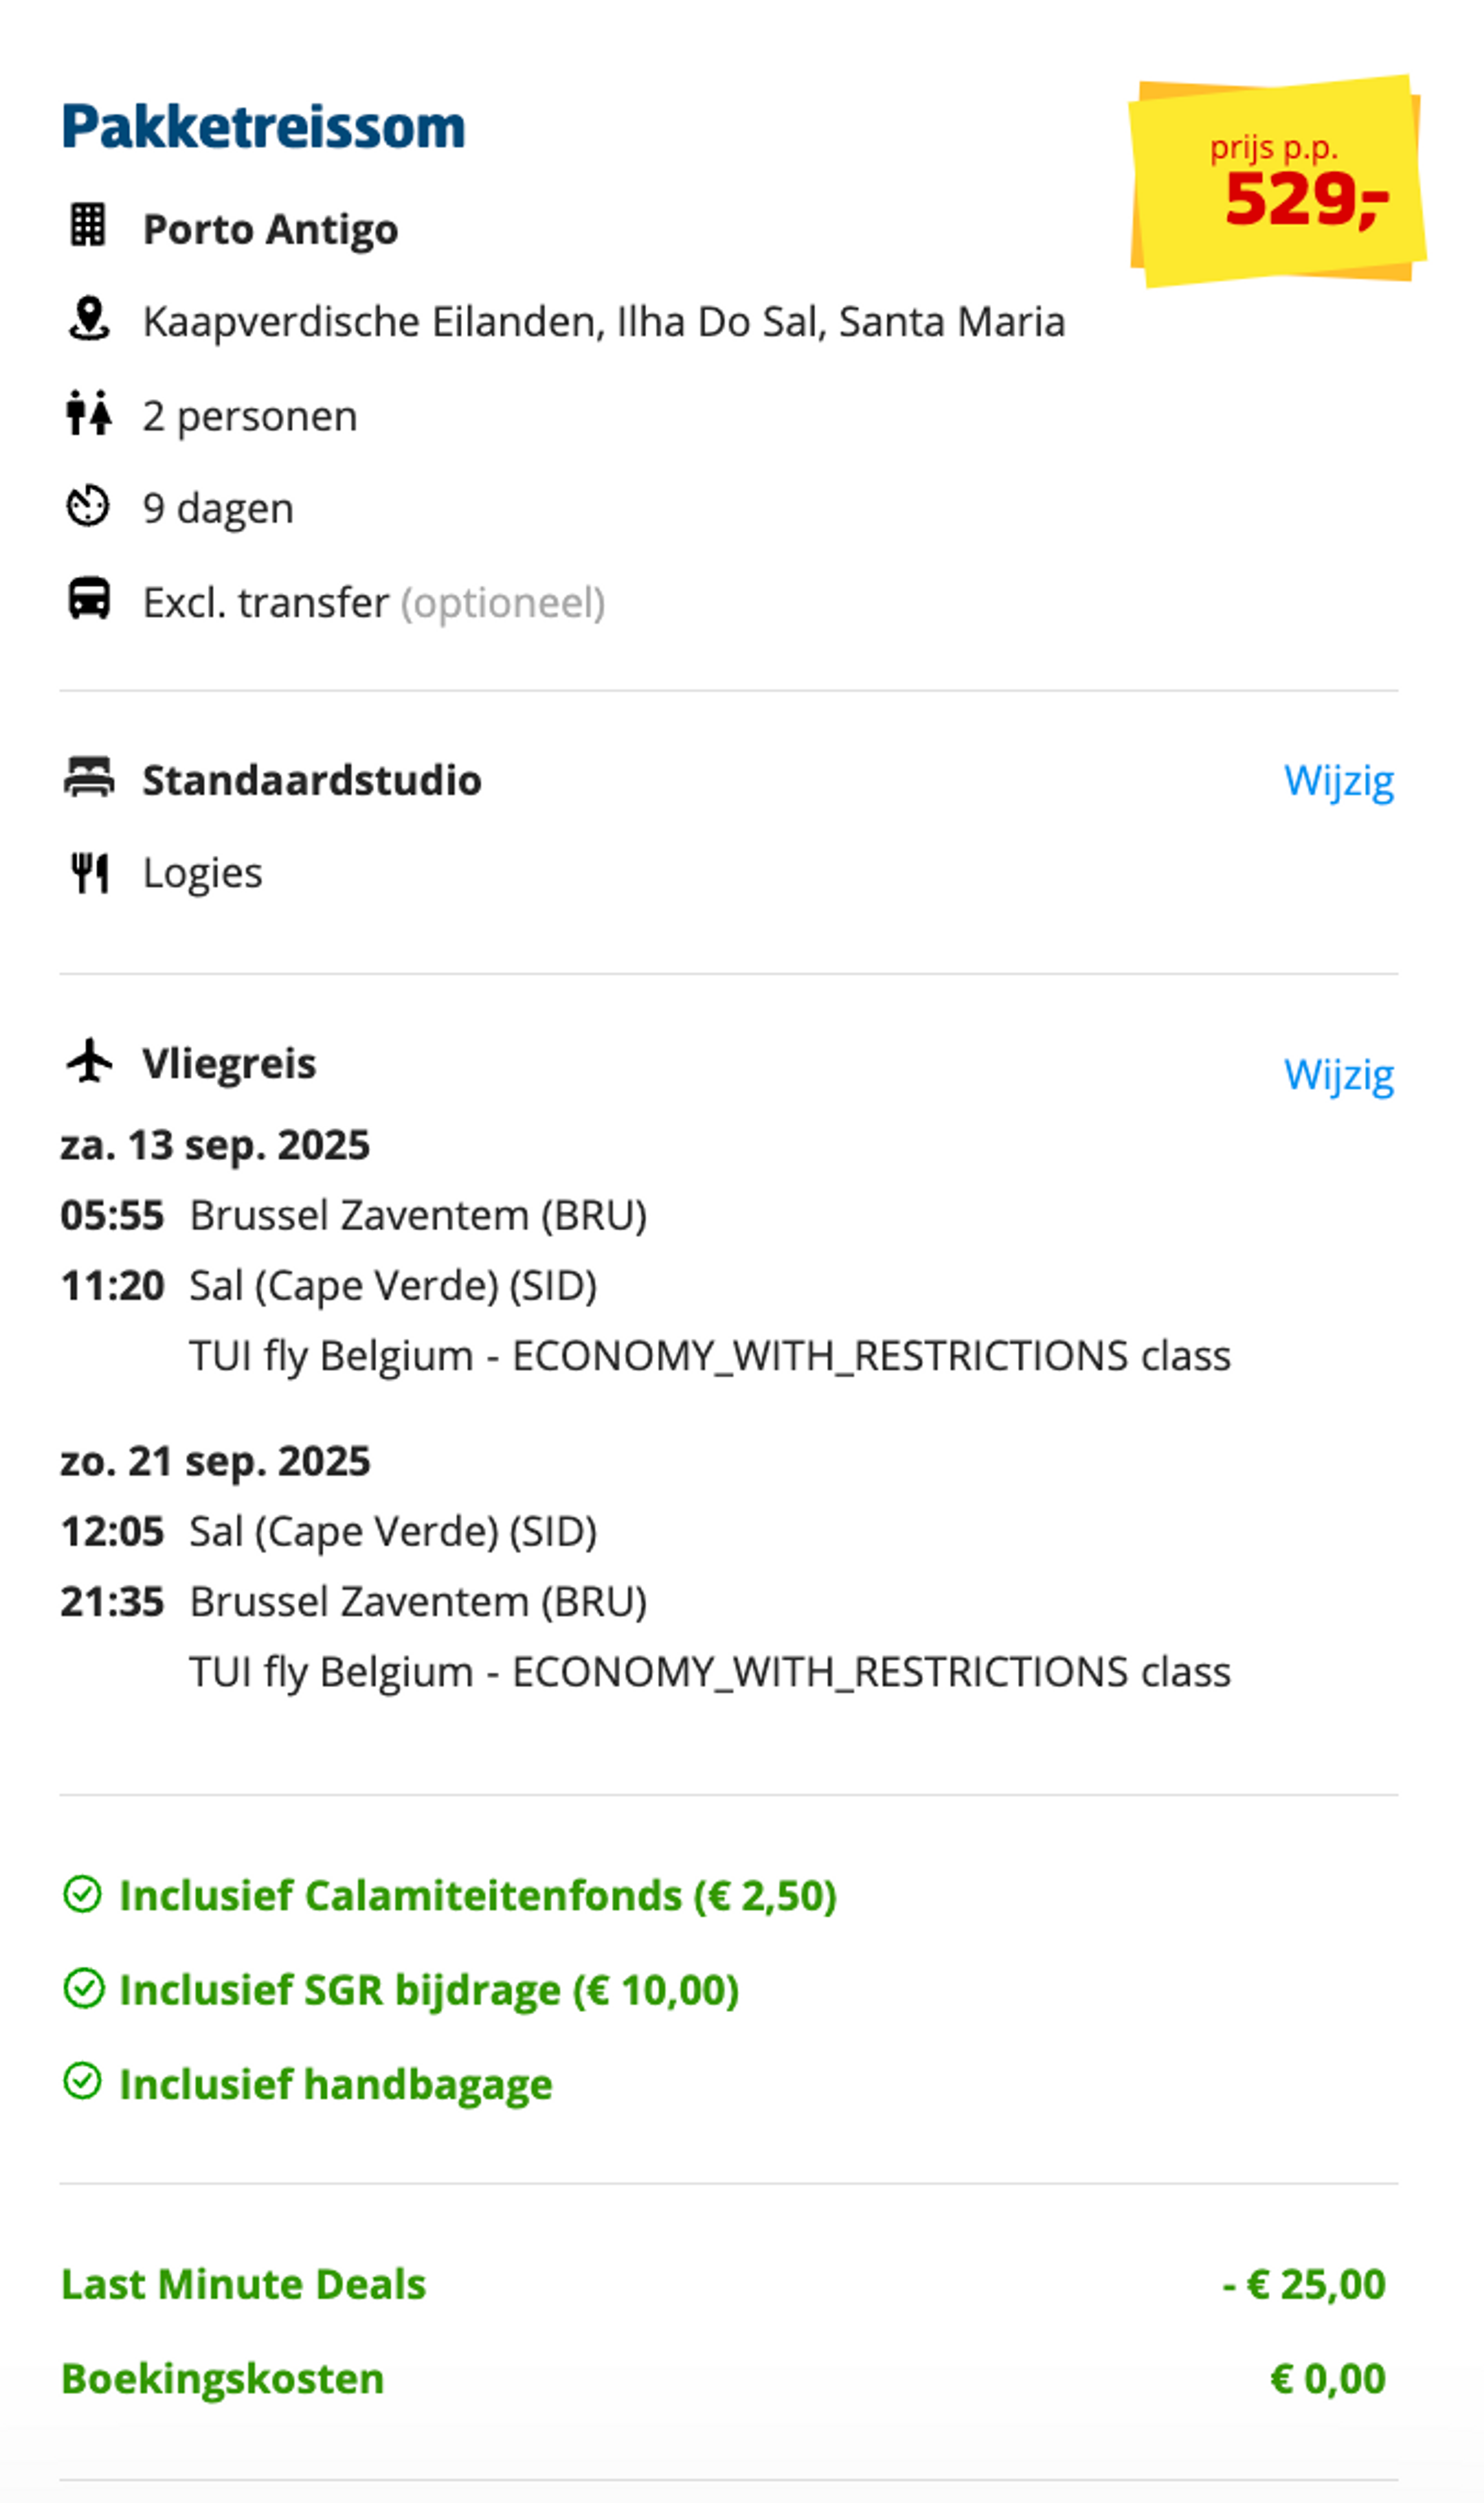The image size is (1484, 2503).
Task: Click the optioneel transfer text
Action: tap(503, 603)
